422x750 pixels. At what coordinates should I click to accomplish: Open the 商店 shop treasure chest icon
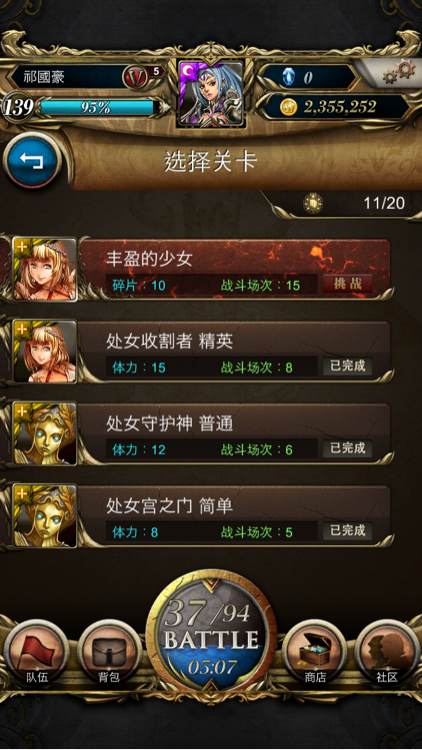[x=314, y=652]
